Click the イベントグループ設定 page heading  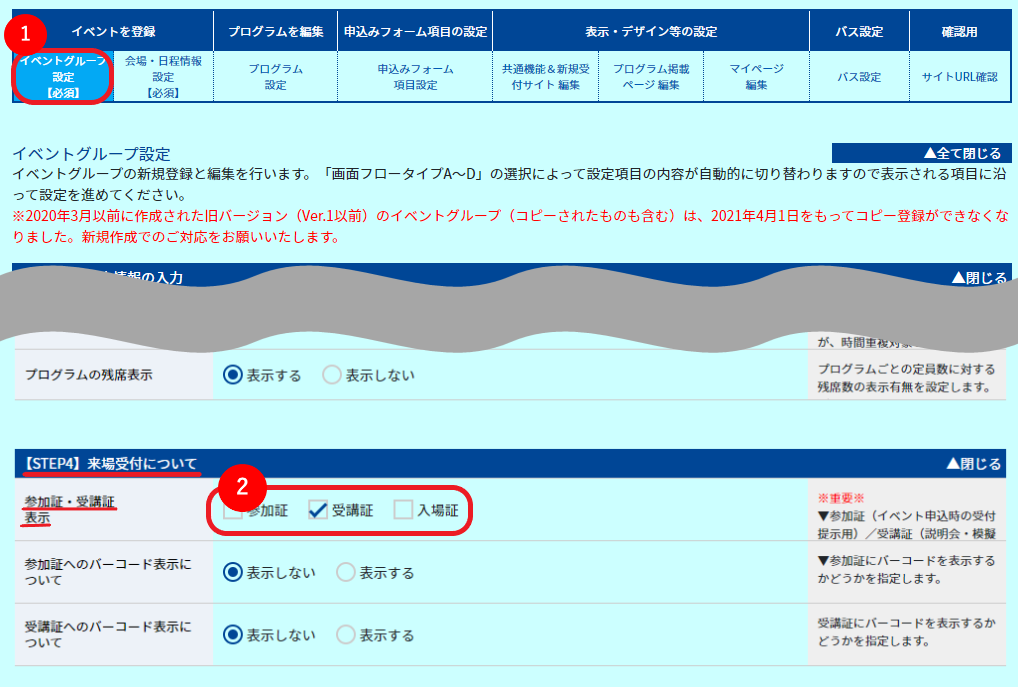pyautogui.click(x=92, y=154)
